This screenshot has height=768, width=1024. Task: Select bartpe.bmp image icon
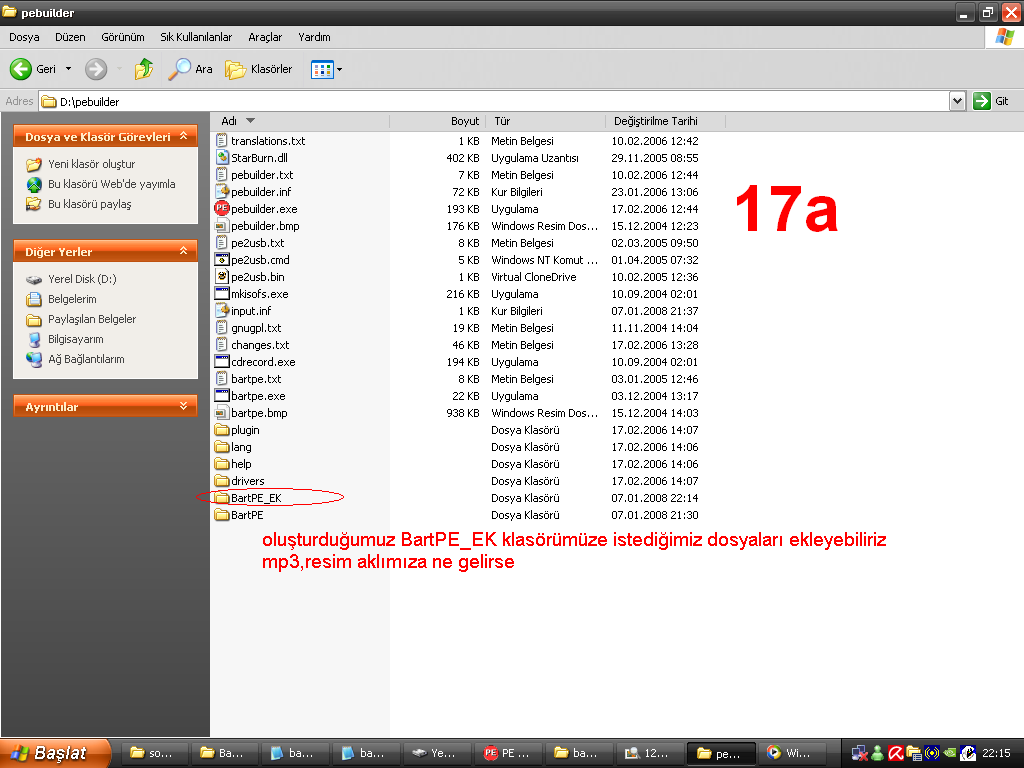(x=222, y=413)
